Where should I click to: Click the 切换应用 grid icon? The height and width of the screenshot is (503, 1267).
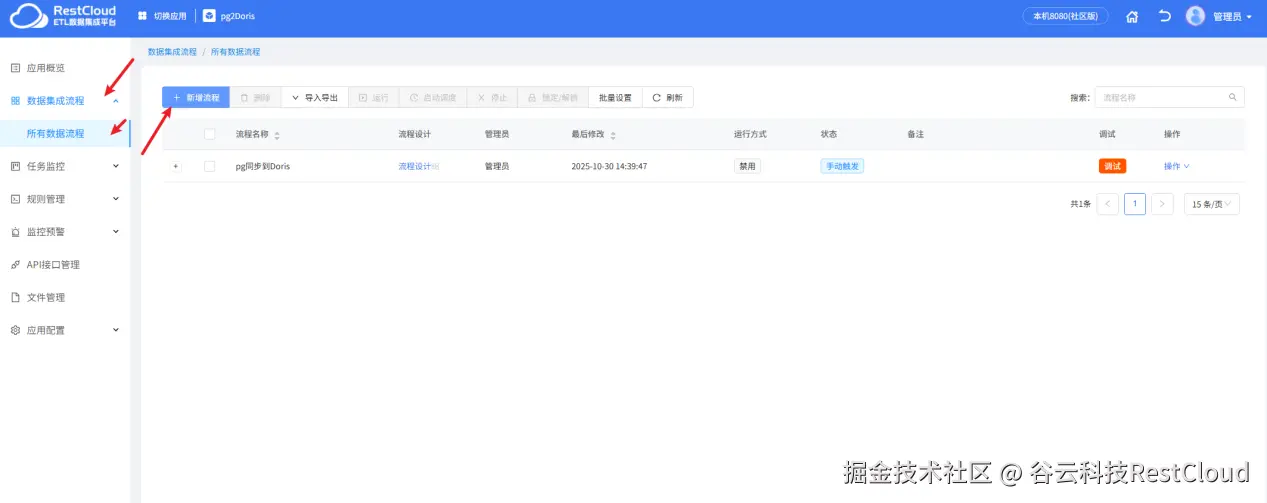(x=142, y=16)
